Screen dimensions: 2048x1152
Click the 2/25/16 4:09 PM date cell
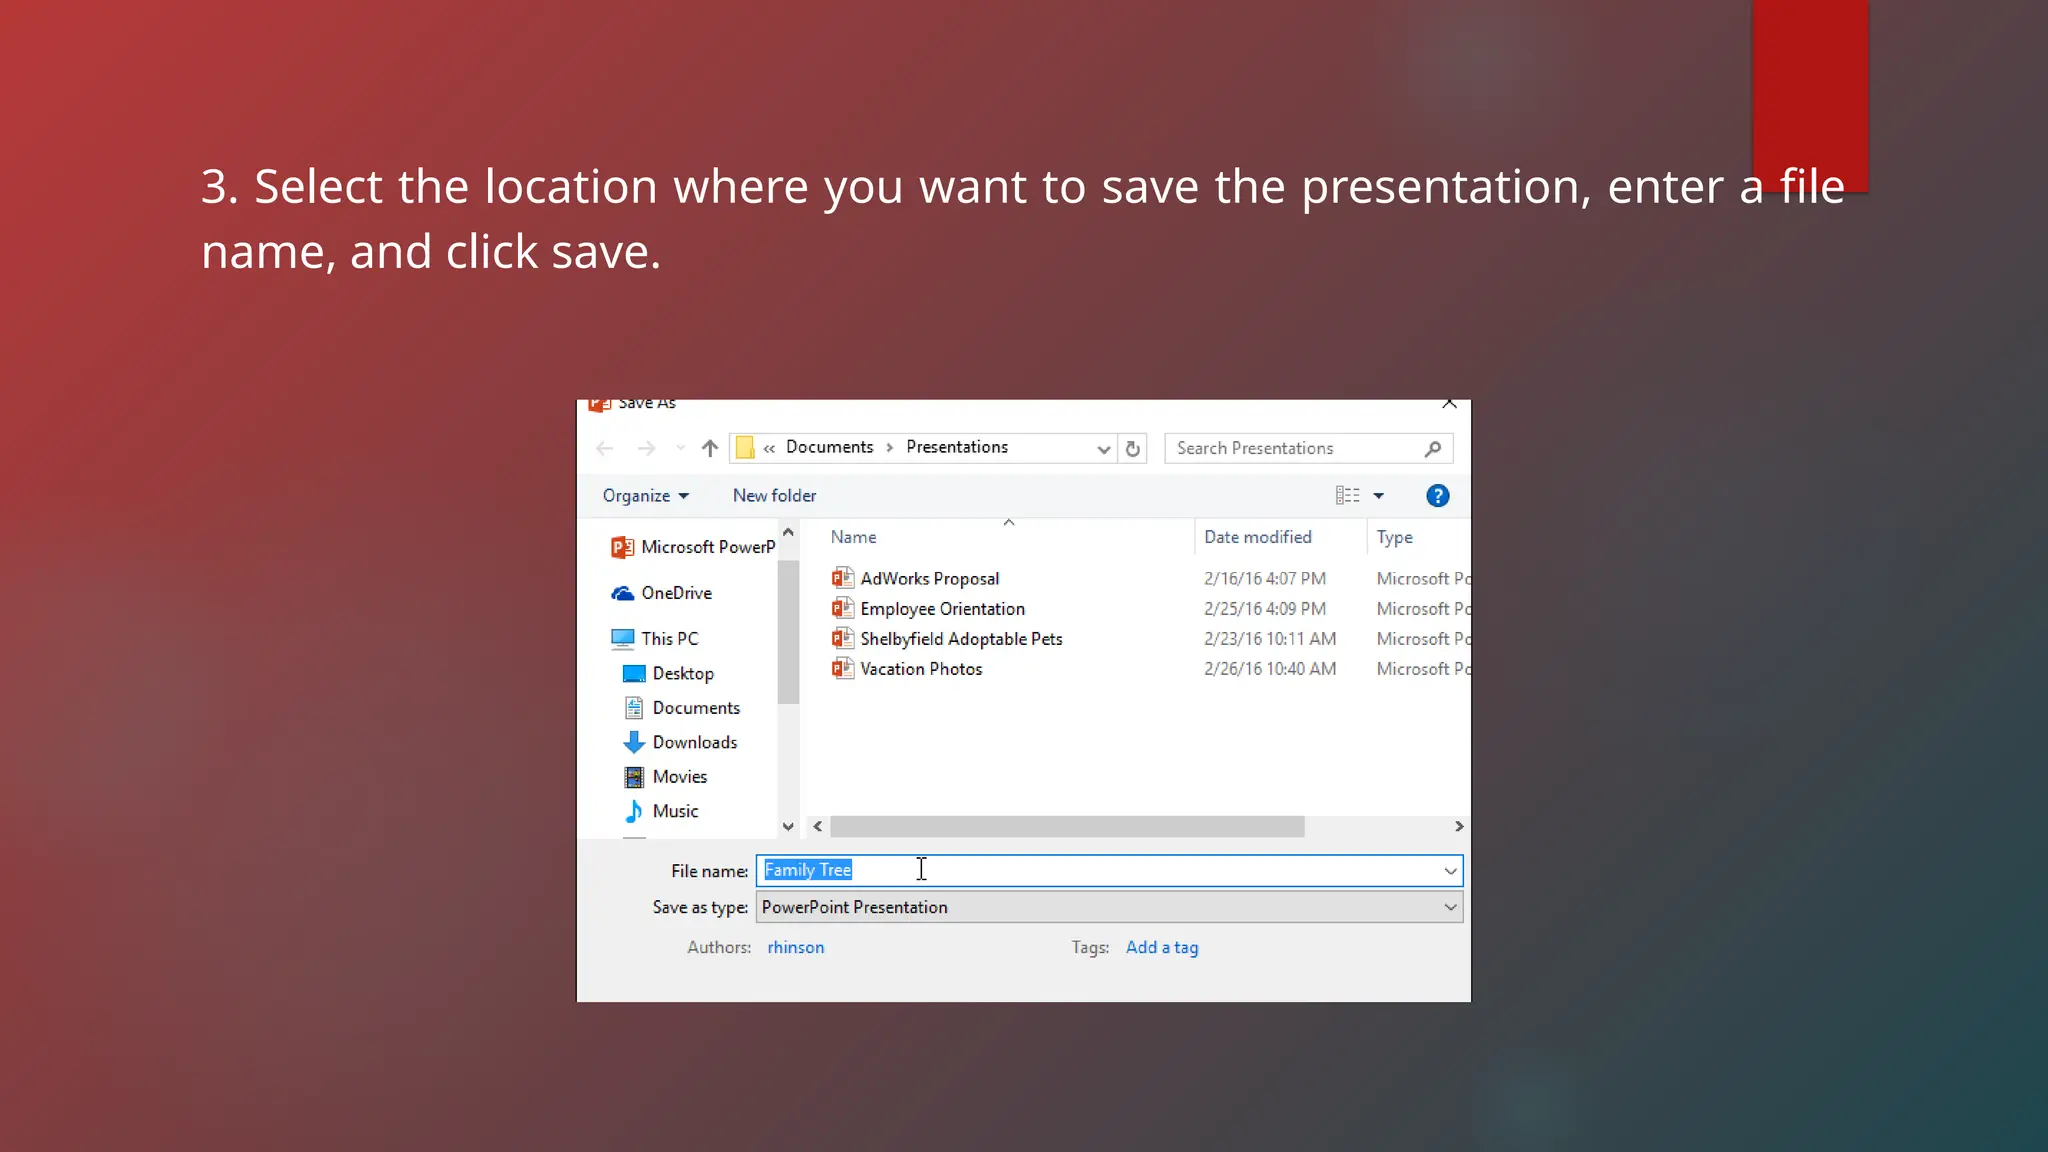coord(1265,609)
